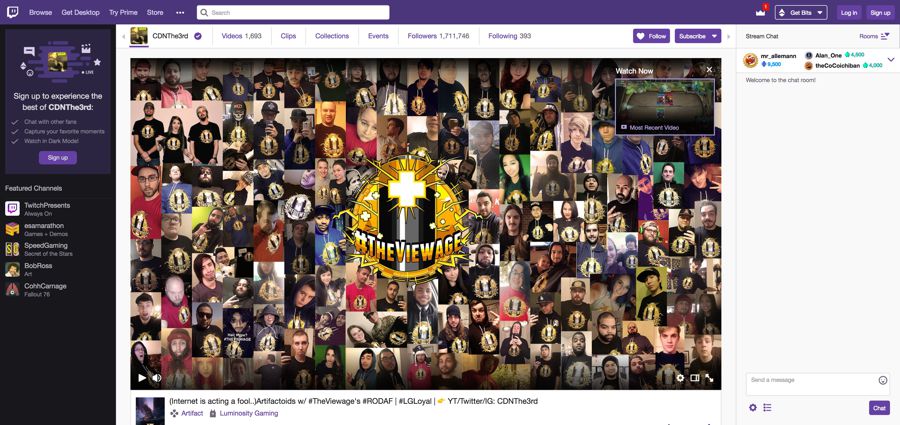The image size is (900, 425).
Task: Open emote picker in chat box
Action: [x=883, y=380]
